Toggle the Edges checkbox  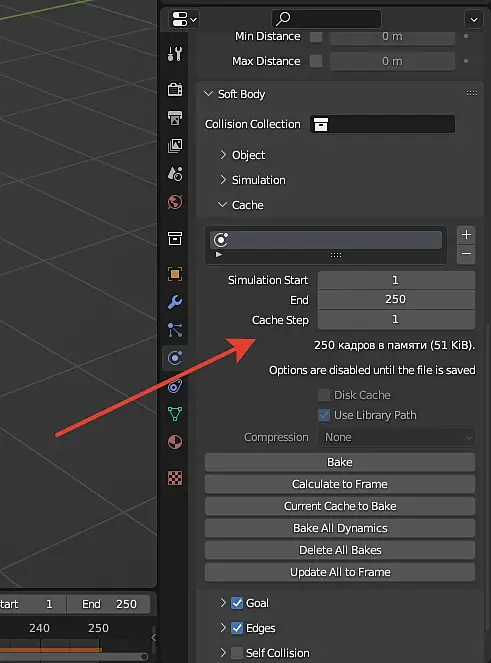pyautogui.click(x=237, y=628)
